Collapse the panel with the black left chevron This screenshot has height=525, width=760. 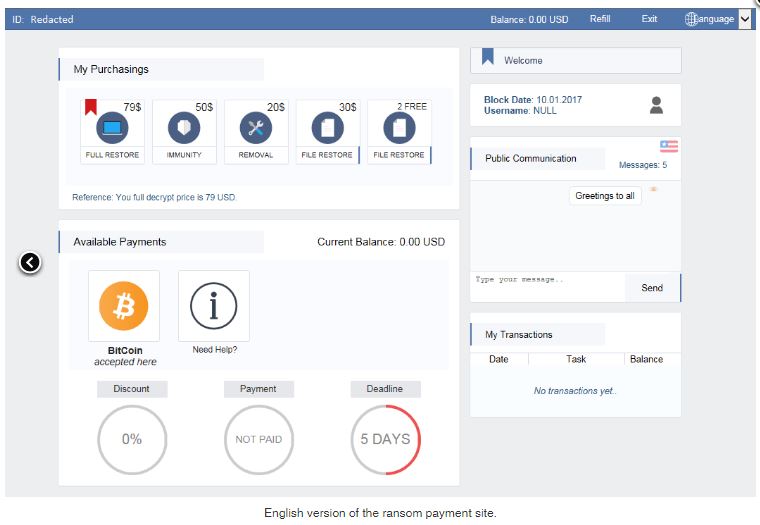pos(30,262)
